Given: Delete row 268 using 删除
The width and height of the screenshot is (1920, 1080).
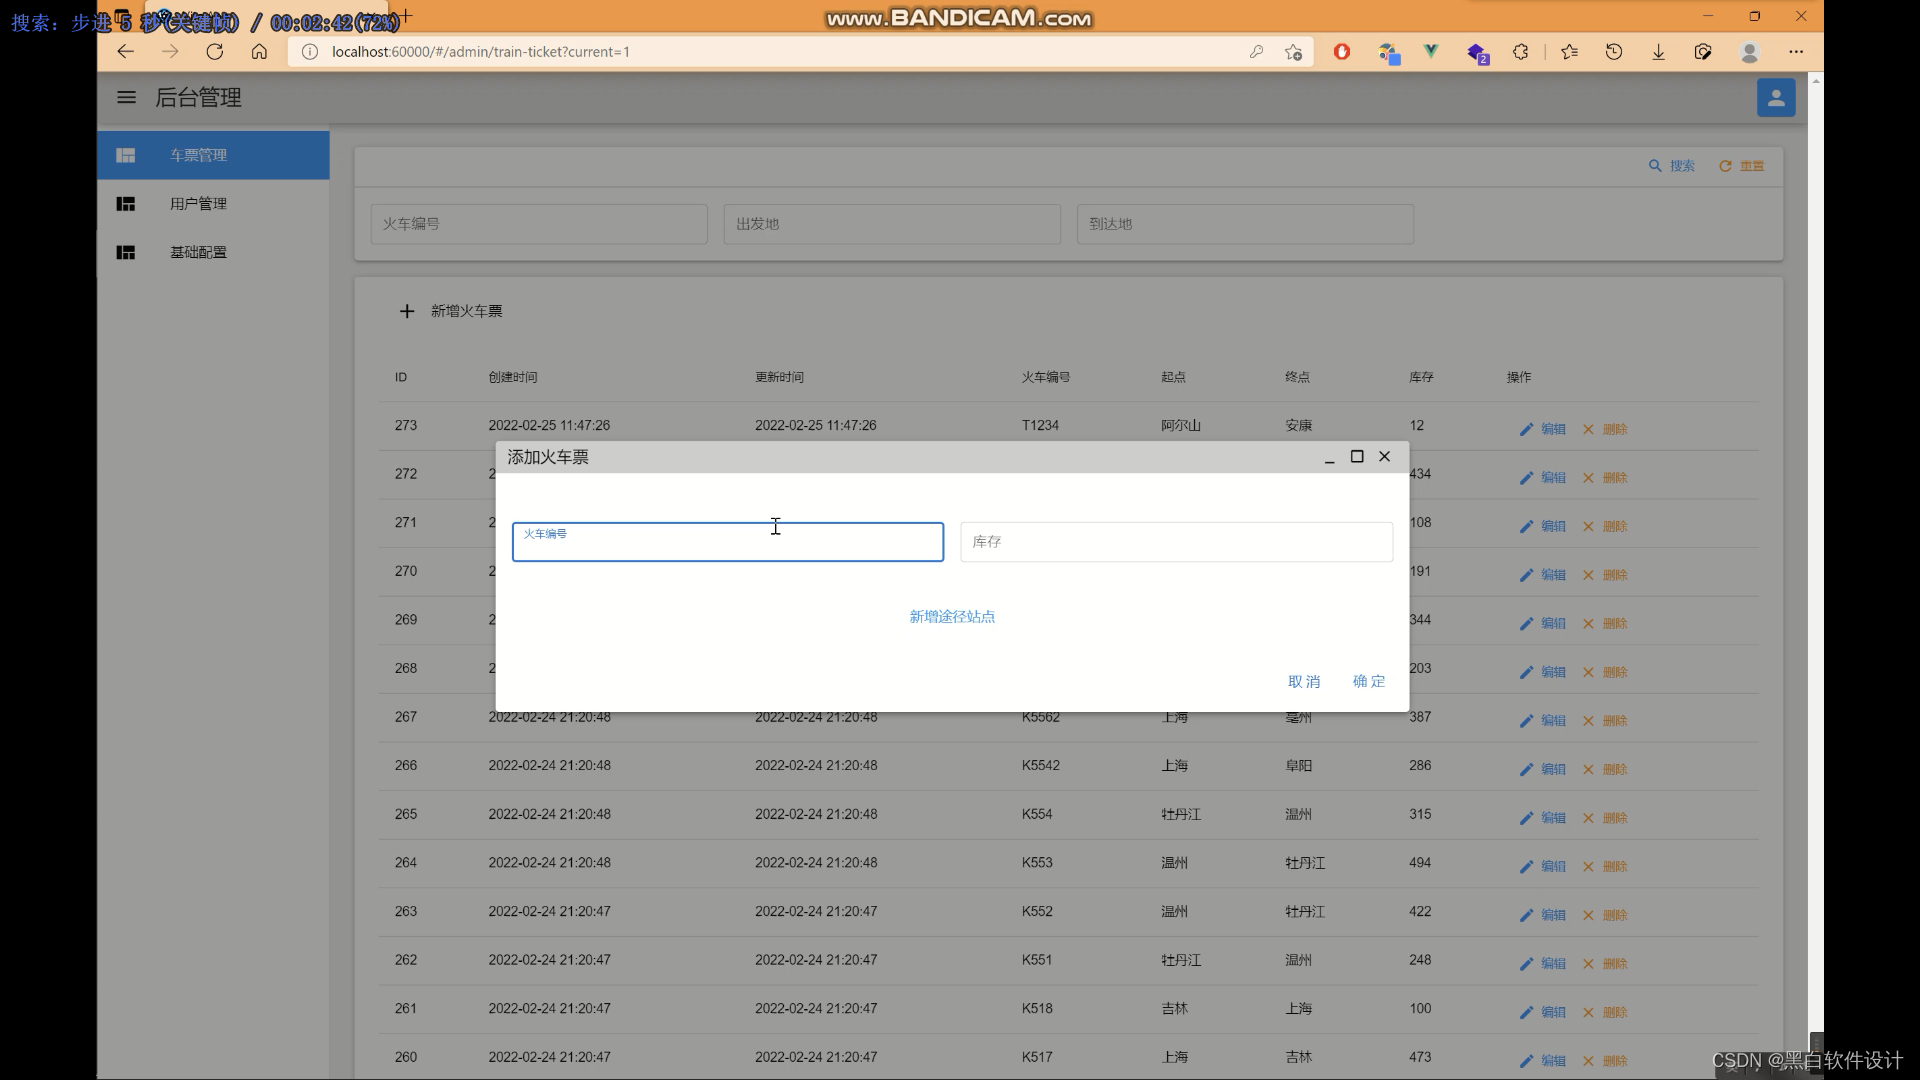Looking at the screenshot, I should pos(1605,672).
